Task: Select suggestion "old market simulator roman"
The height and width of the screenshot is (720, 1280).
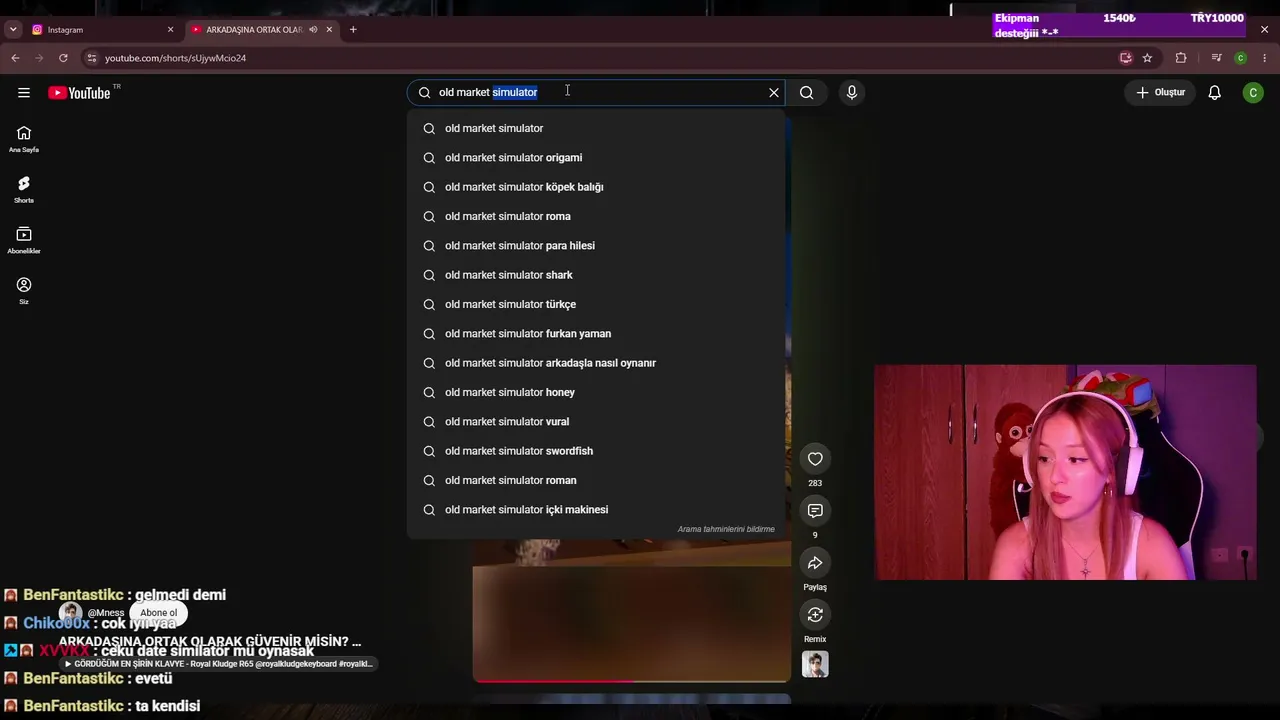Action: coord(596,480)
